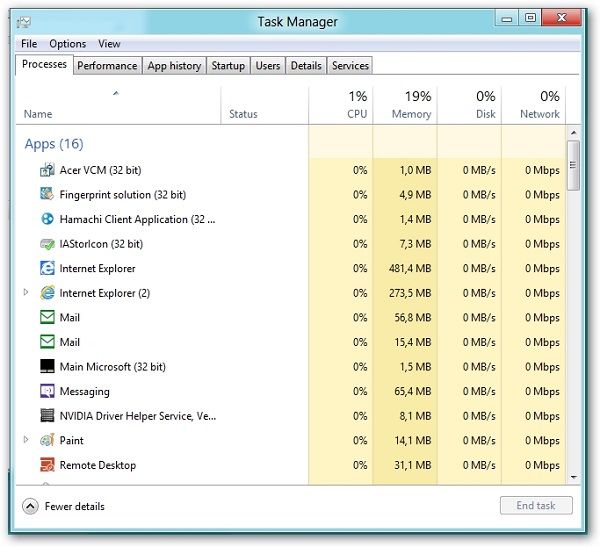Click the vertical scrollbar down arrow
The image size is (600, 547).
(x=573, y=478)
